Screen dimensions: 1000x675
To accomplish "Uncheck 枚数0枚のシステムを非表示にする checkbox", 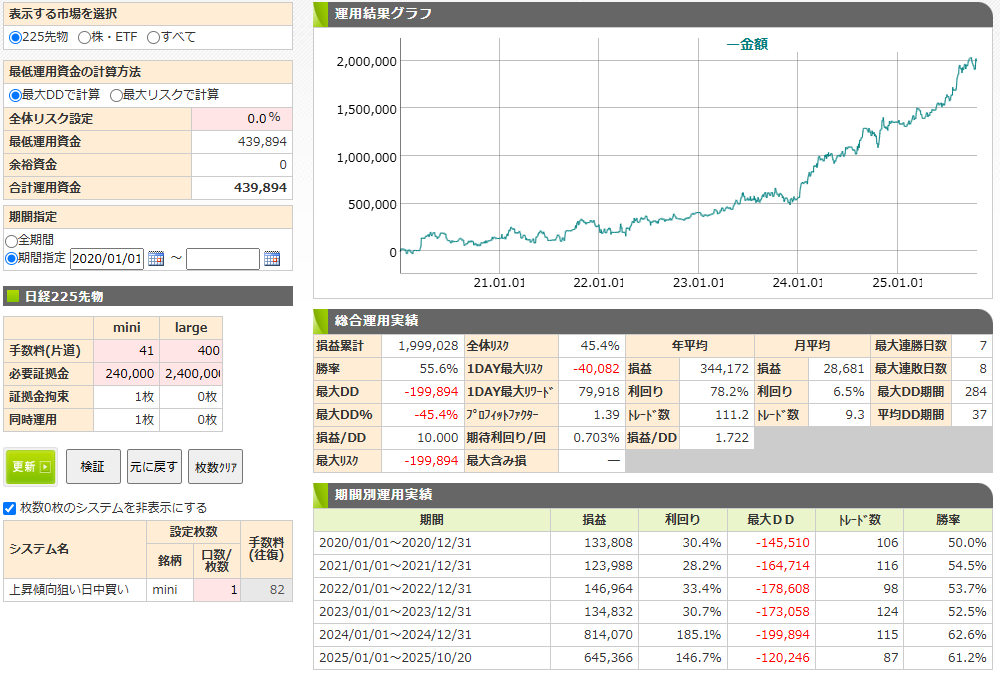I will [10, 507].
